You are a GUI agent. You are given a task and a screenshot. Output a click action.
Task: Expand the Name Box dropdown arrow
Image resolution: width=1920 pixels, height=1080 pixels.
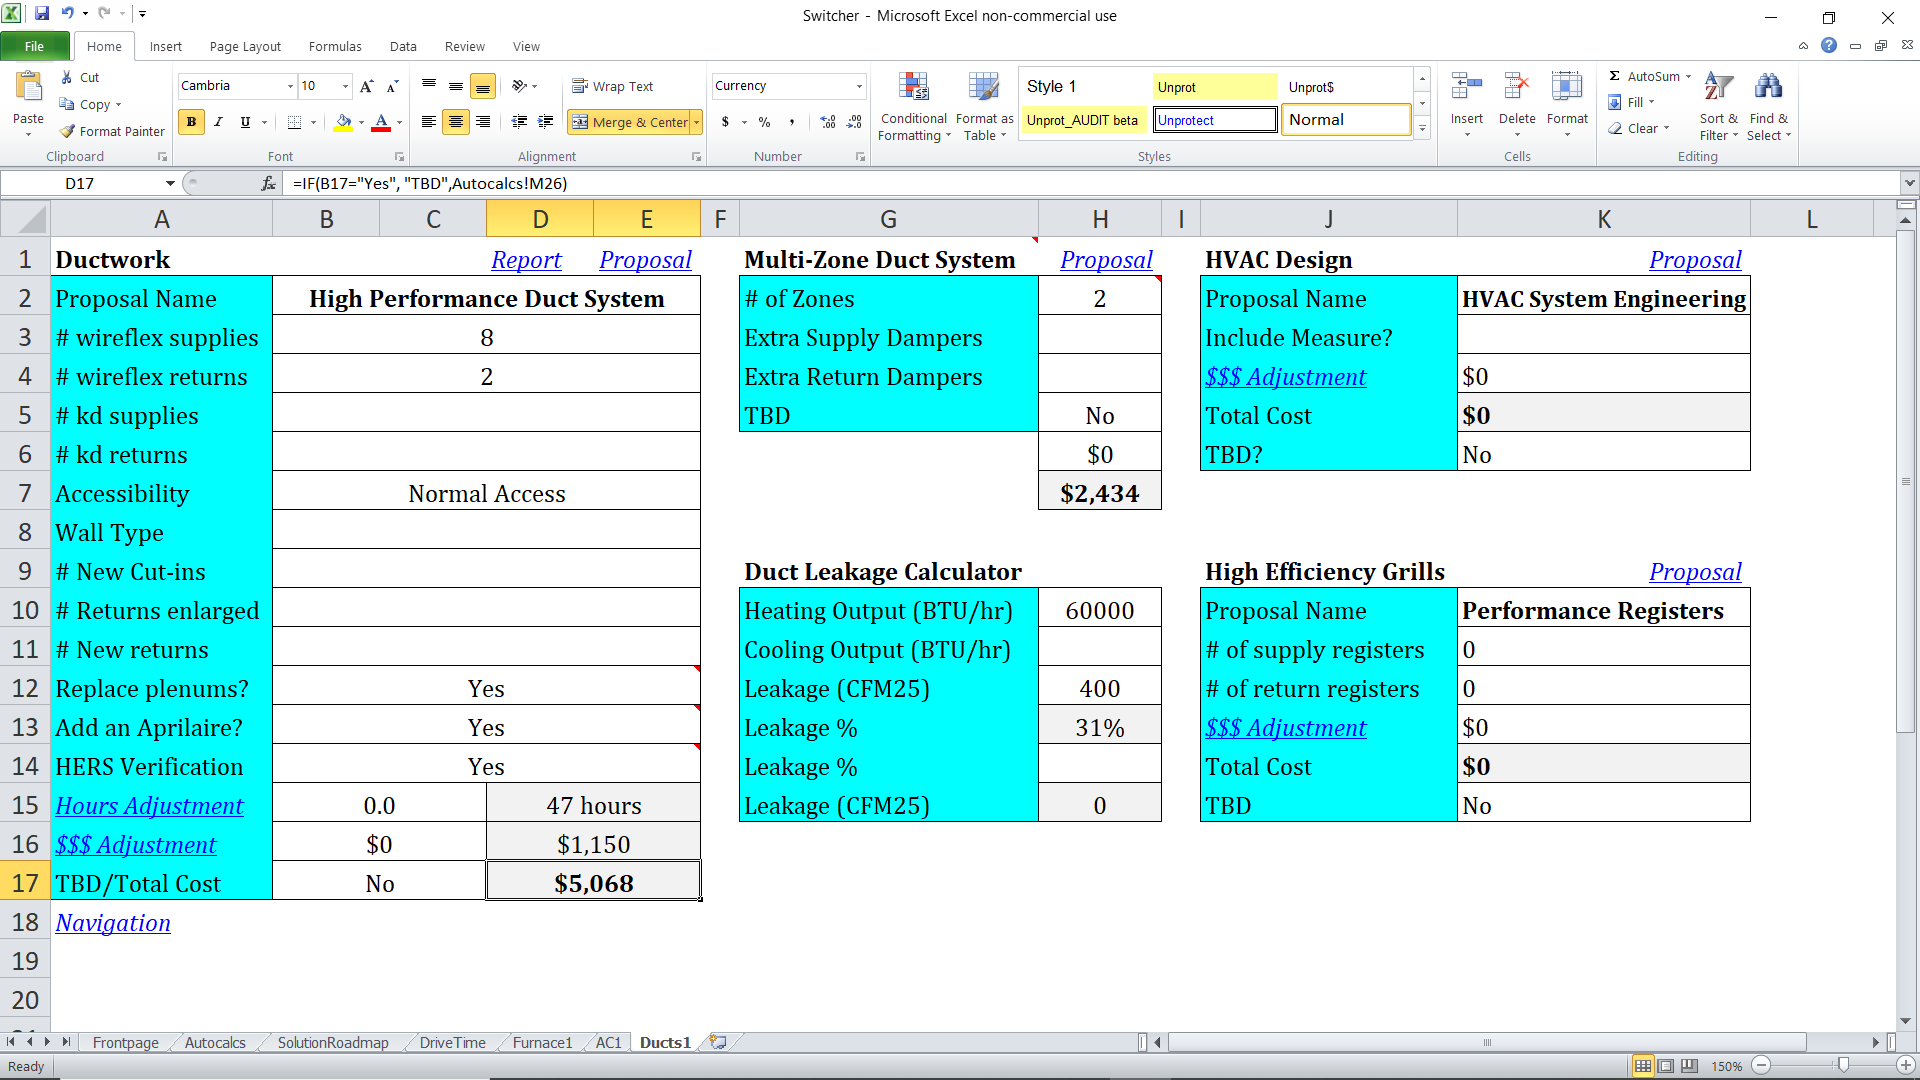click(x=170, y=183)
